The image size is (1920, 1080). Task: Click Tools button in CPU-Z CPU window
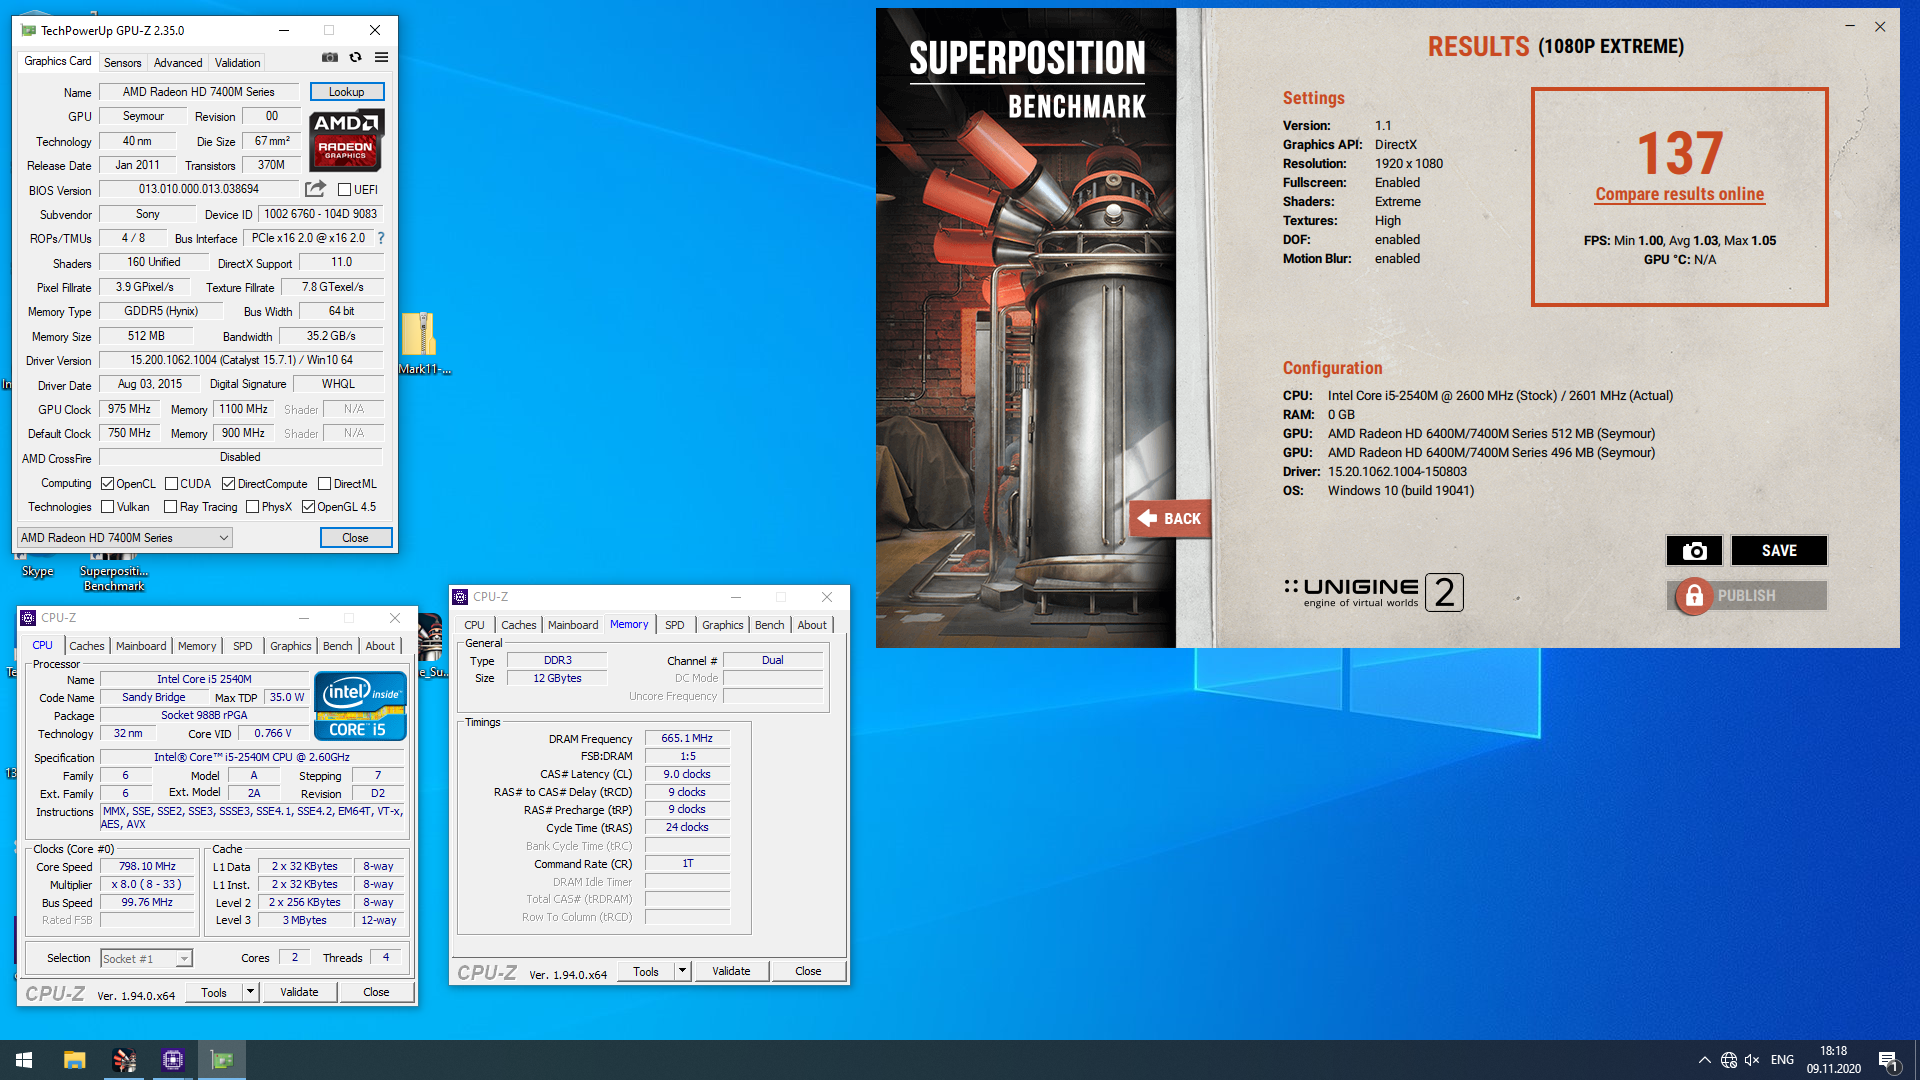click(x=214, y=992)
